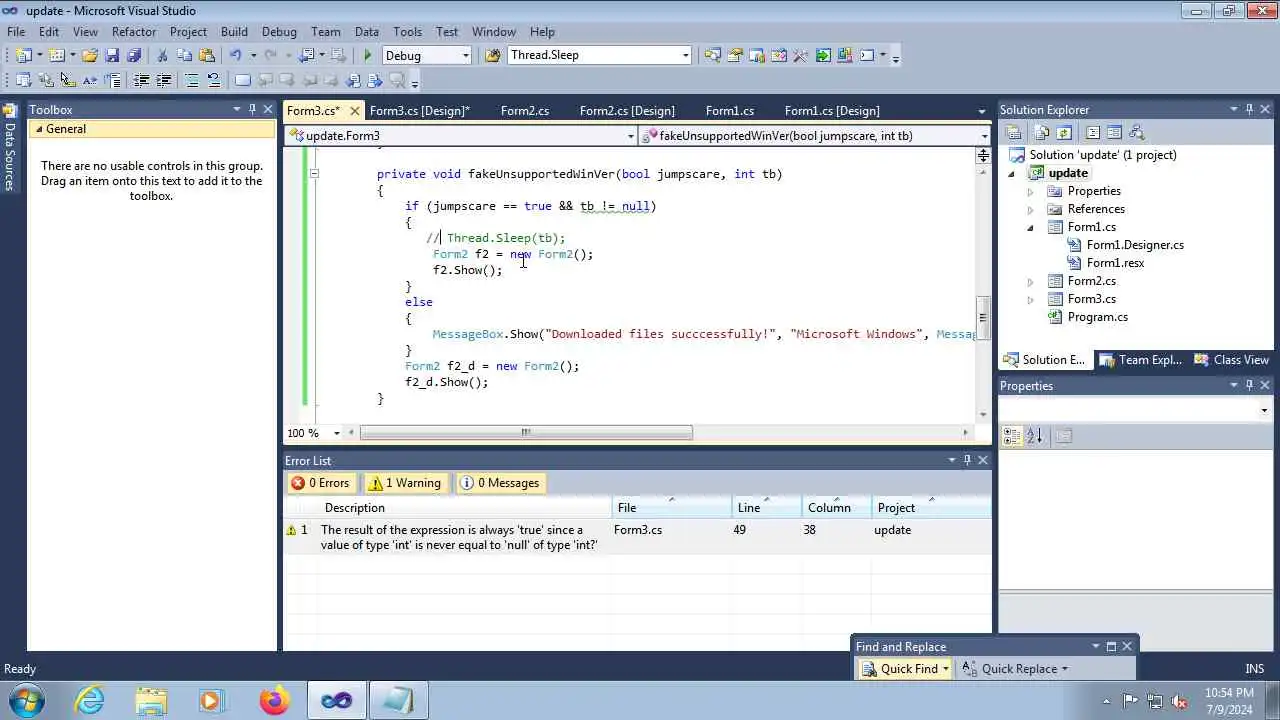Open Windows Explorer from the taskbar
1280x720 pixels.
pos(151,700)
